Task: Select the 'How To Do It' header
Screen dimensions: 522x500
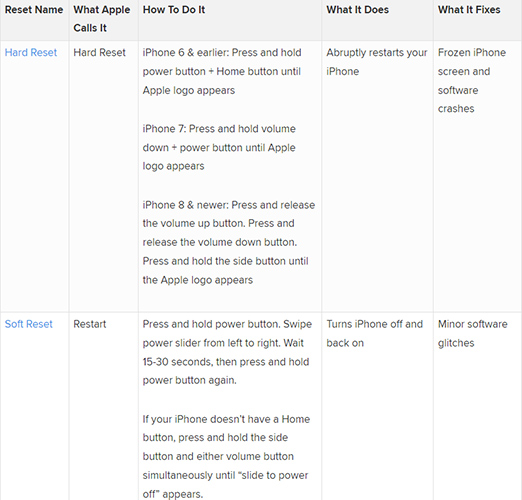Action: coord(174,10)
